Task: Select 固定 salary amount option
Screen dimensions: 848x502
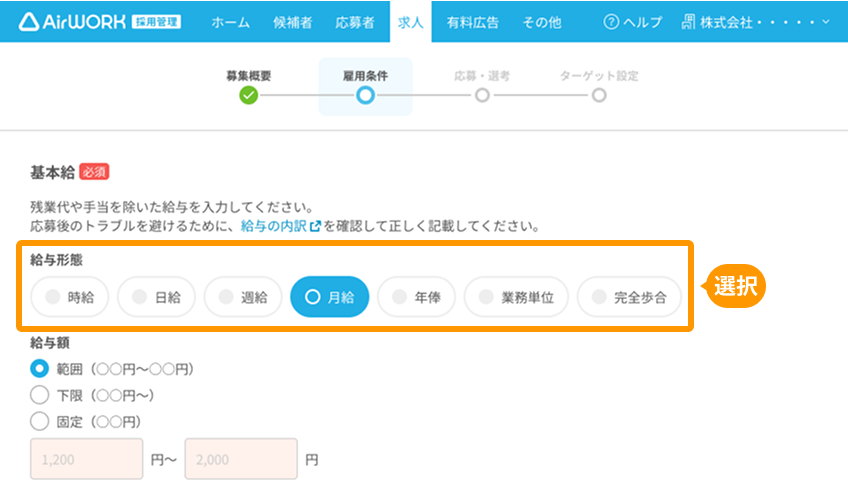Action: (39, 421)
